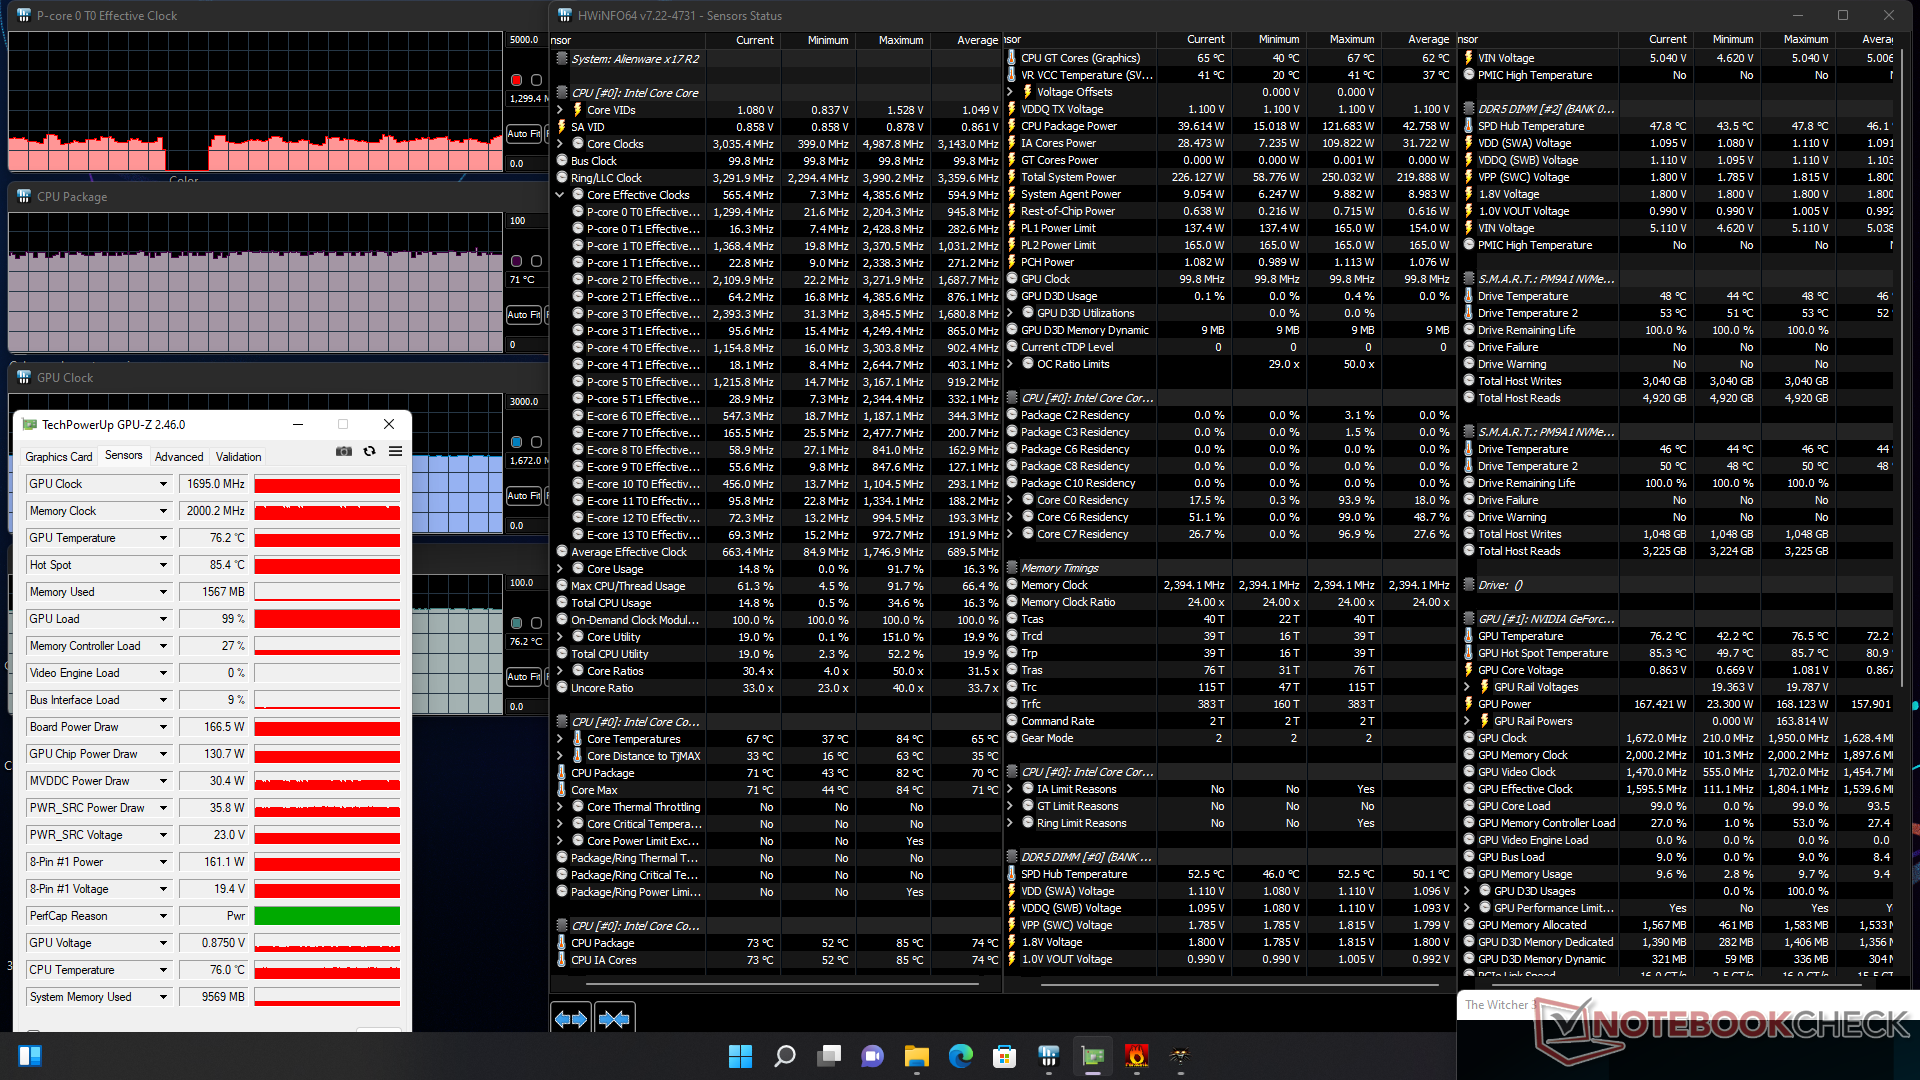The height and width of the screenshot is (1080, 1920).
Task: Open the taskbar Search magnifier
Action: pyautogui.click(x=785, y=1056)
